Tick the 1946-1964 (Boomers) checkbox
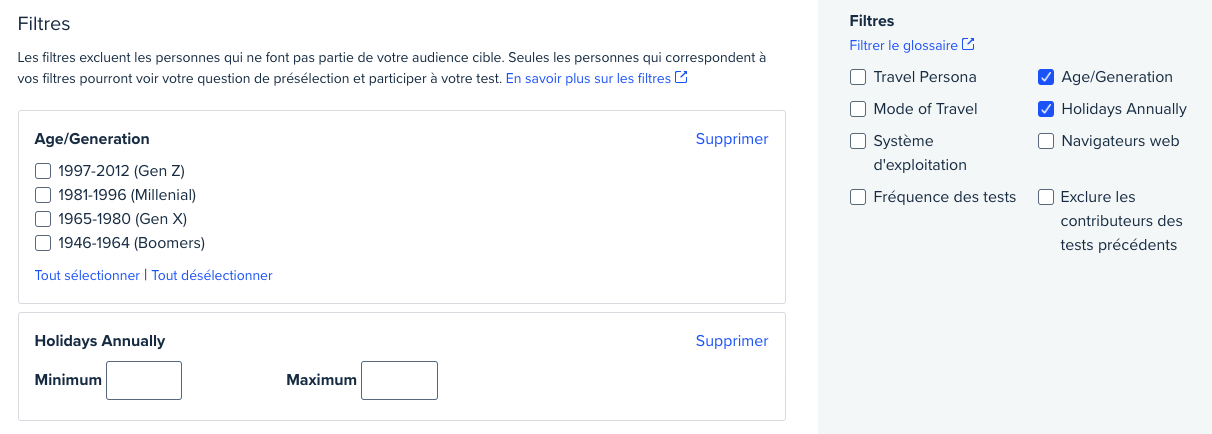 point(43,243)
